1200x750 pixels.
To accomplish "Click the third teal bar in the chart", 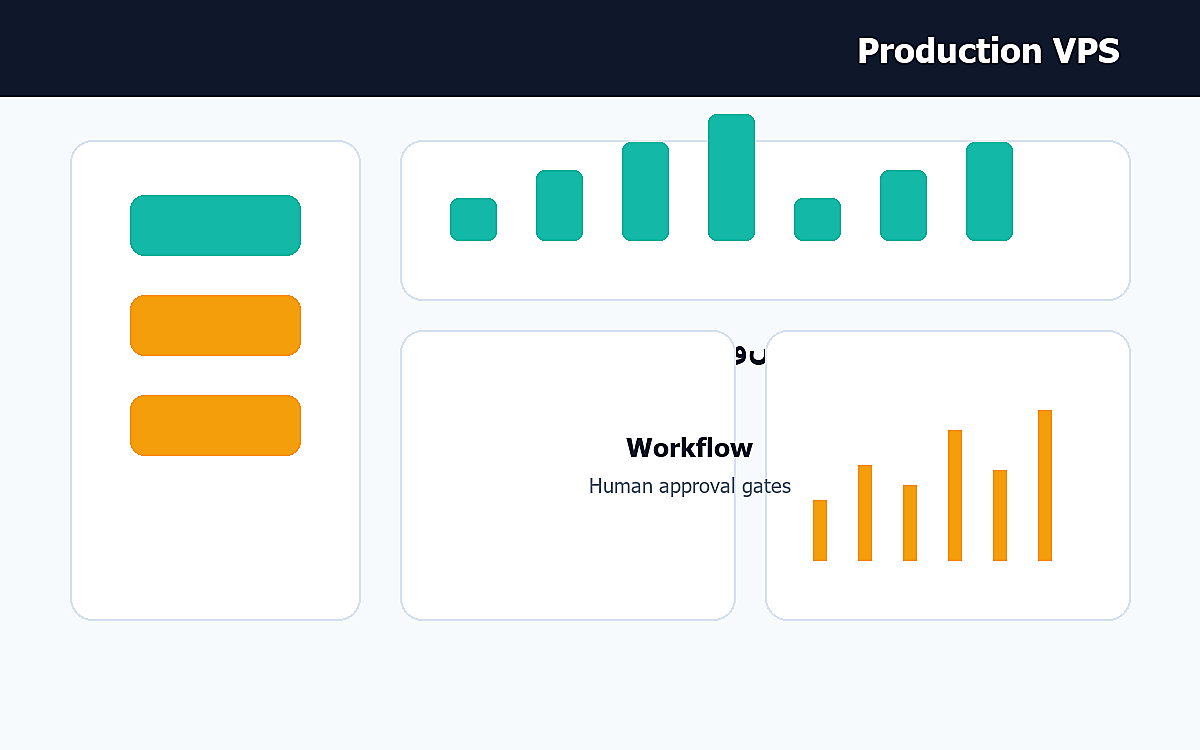I will tap(645, 191).
